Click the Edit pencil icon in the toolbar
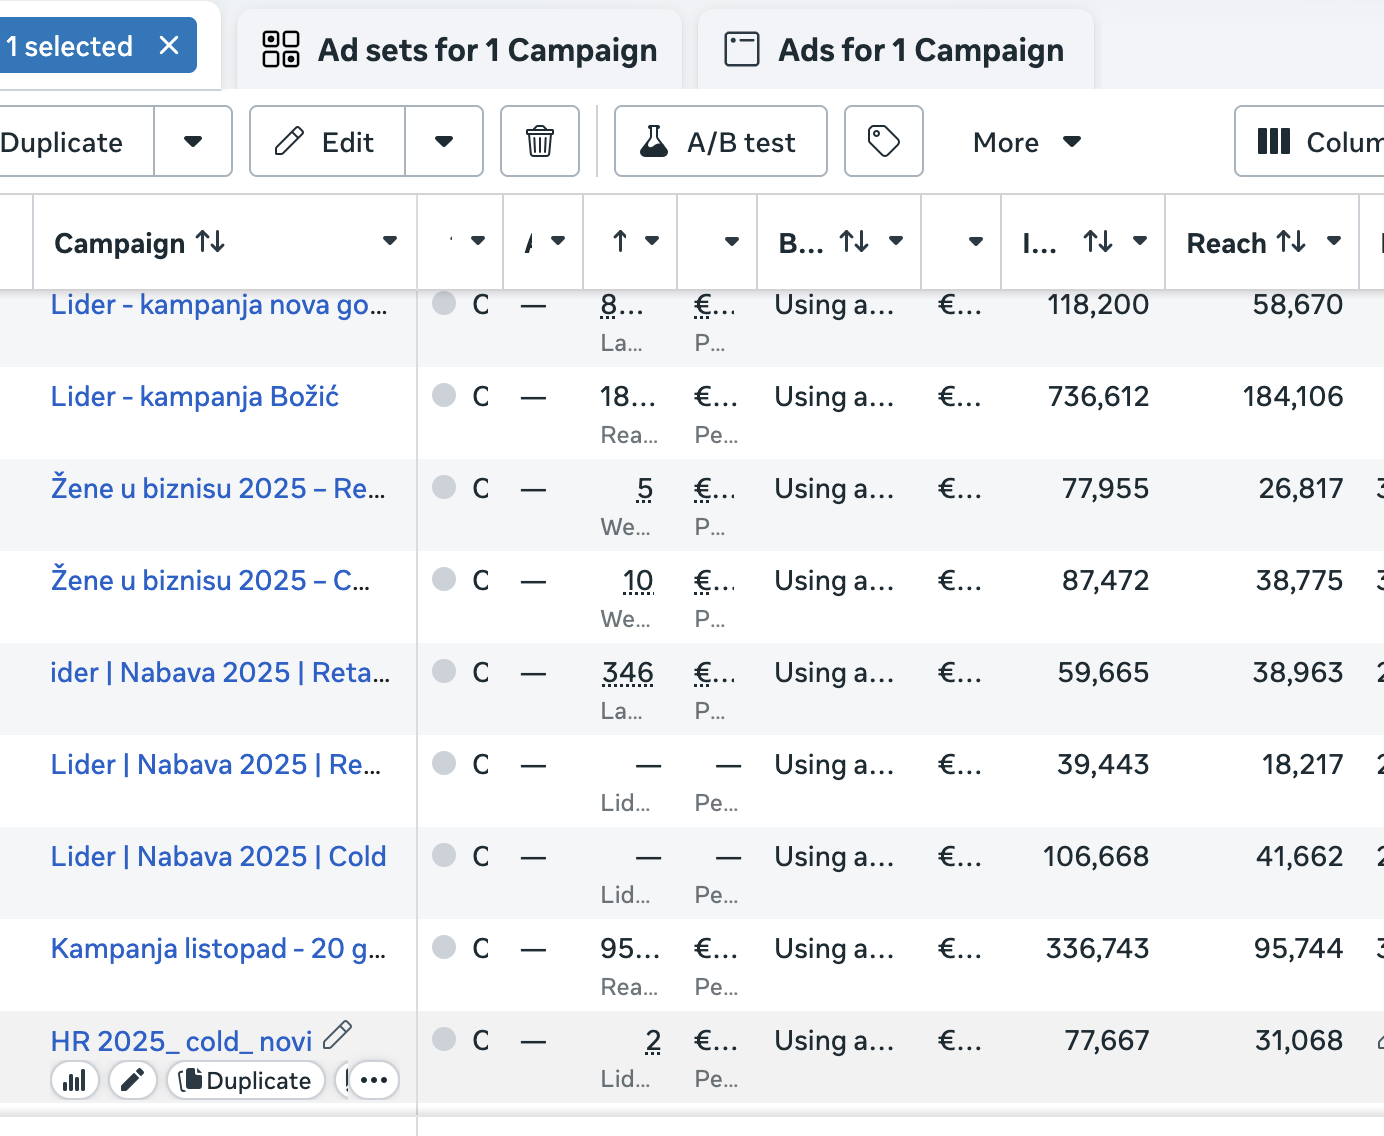Screen dimensions: 1384x1136 [289, 141]
